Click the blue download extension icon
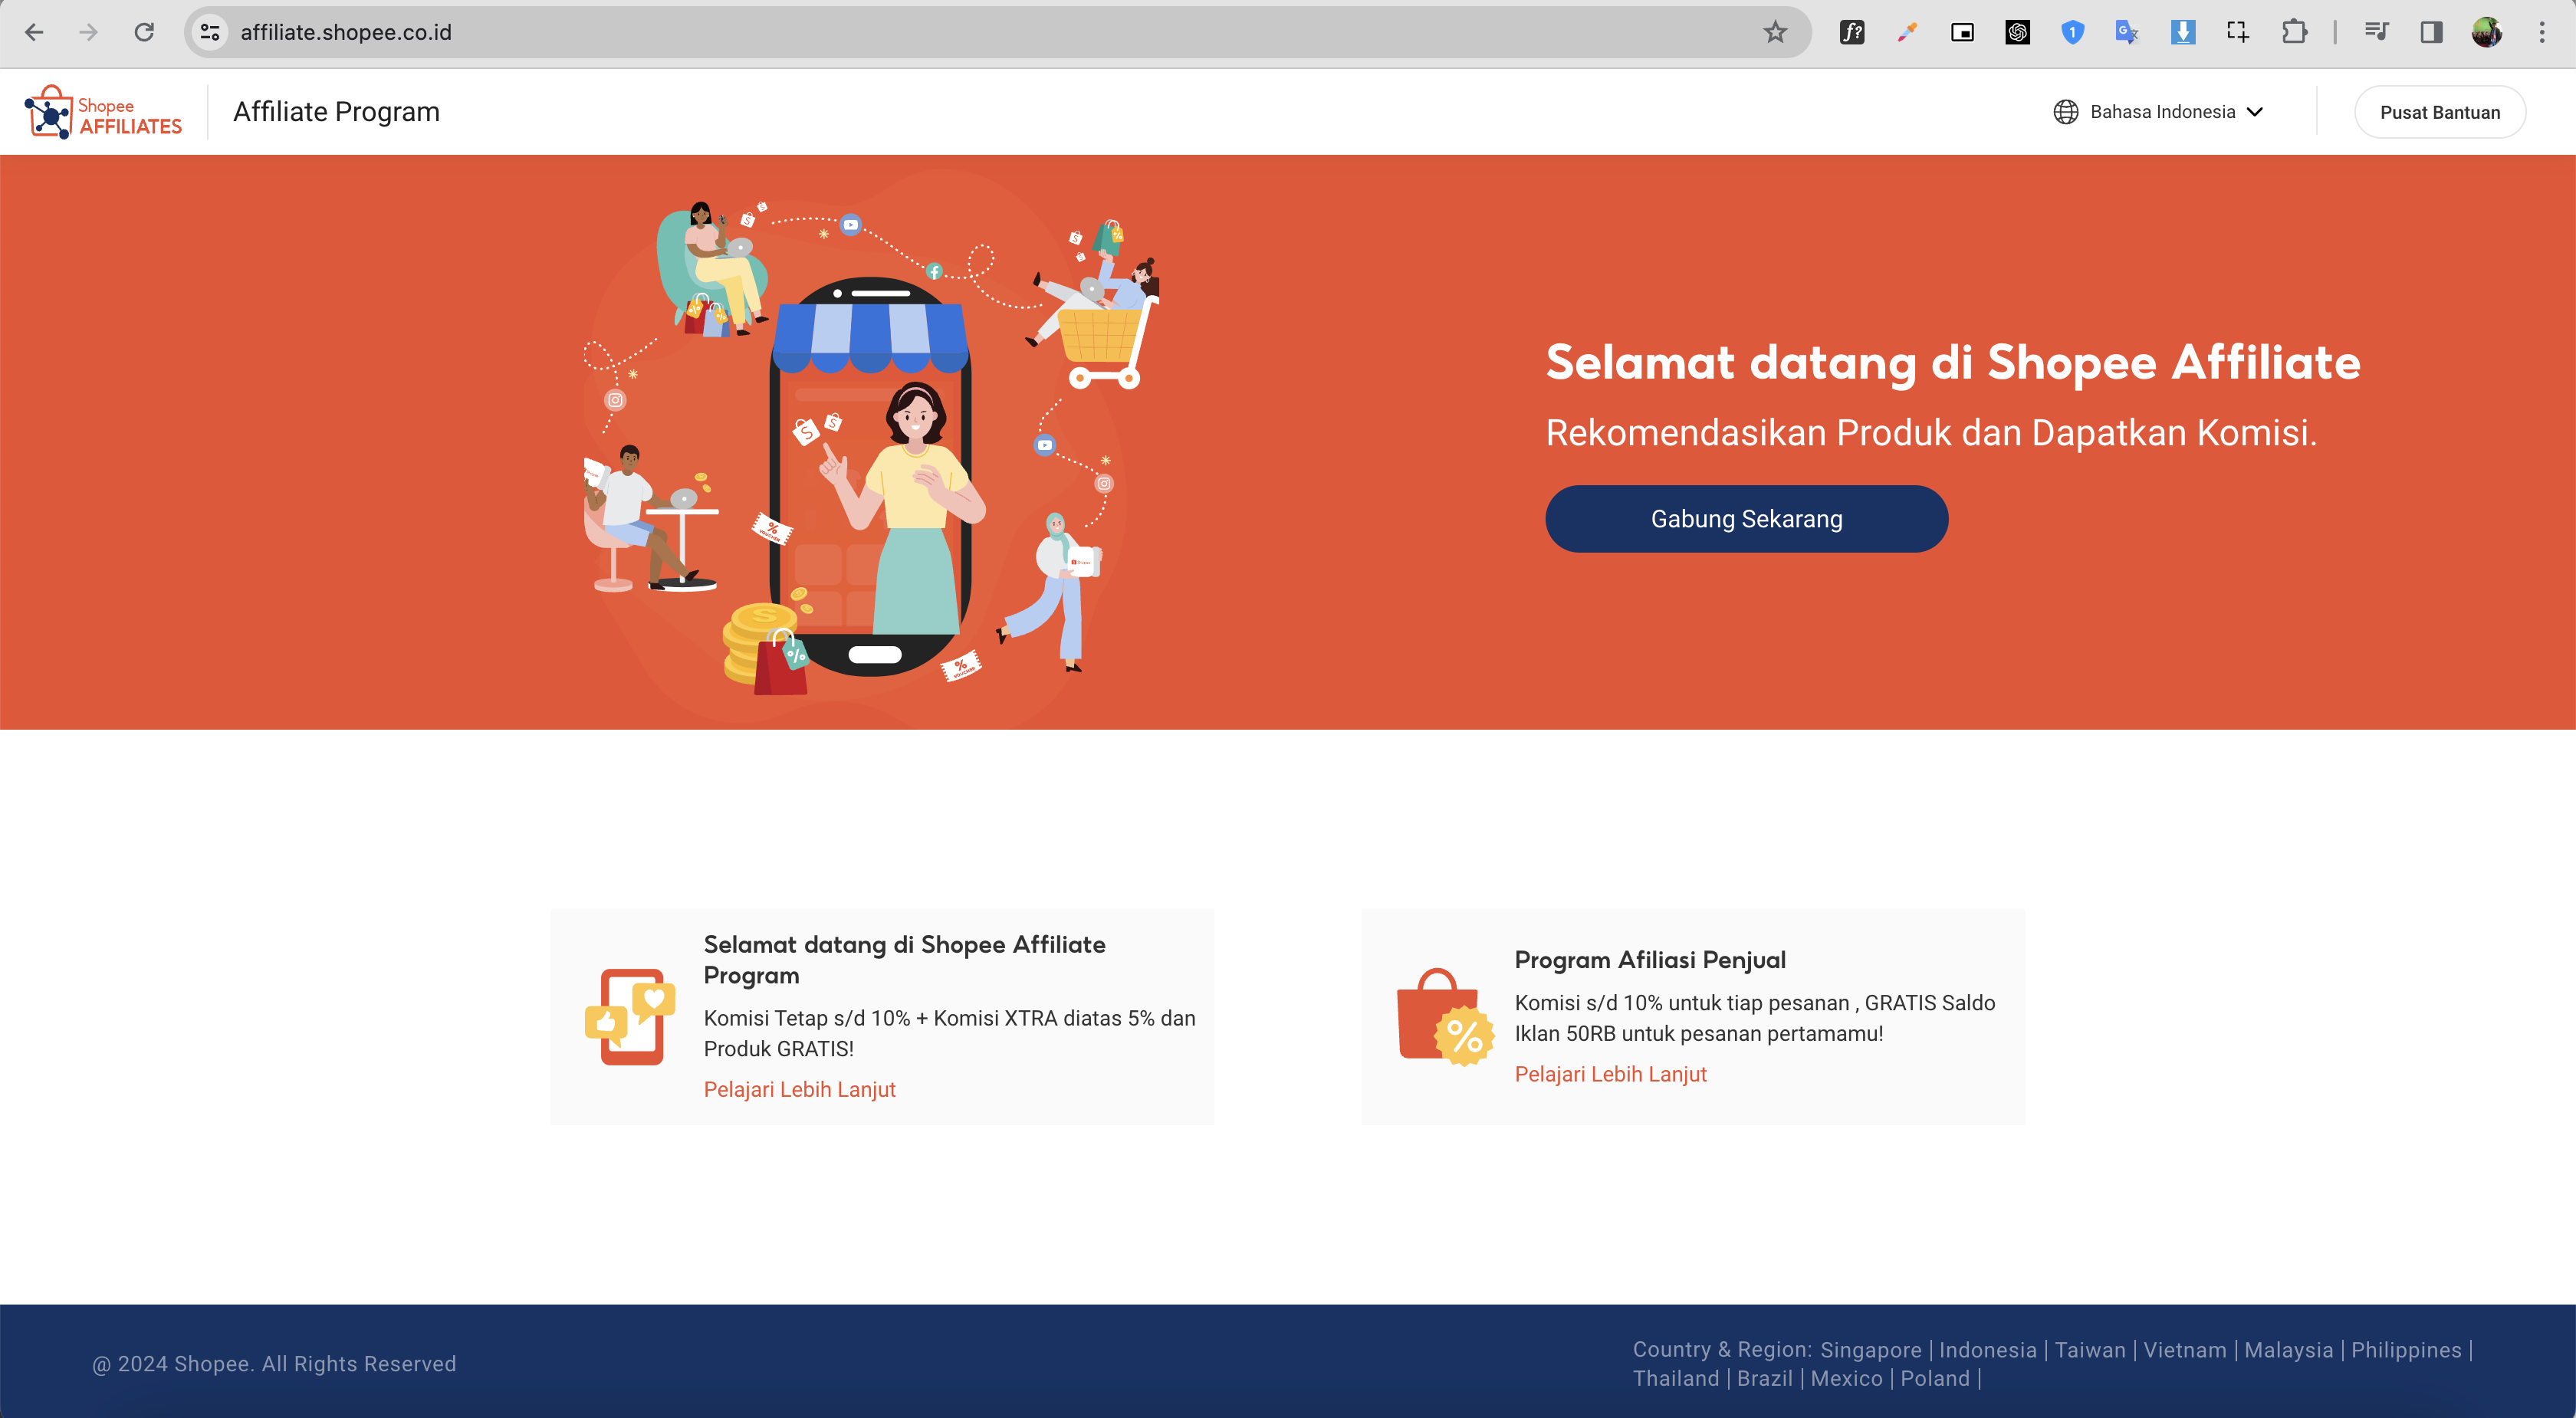Viewport: 2576px width, 1418px height. [x=2183, y=32]
